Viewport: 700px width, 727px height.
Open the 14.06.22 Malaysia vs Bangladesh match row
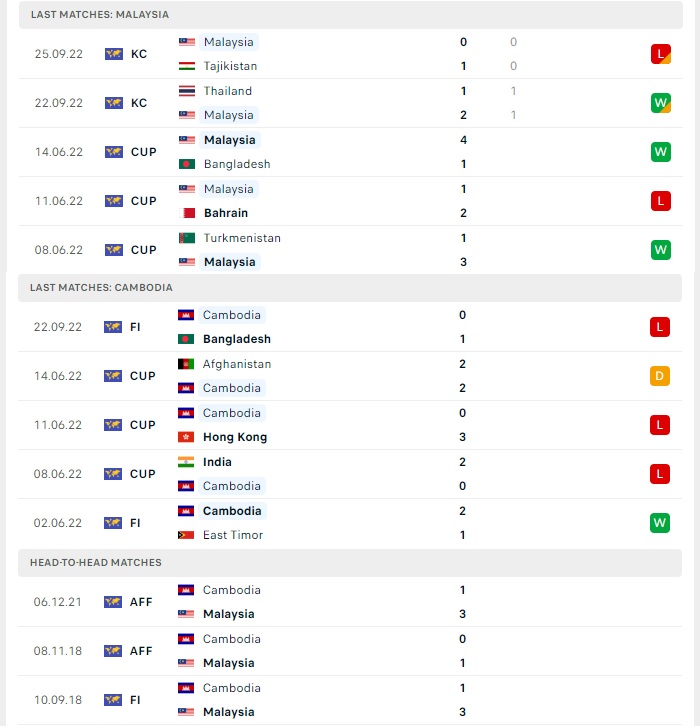tap(350, 152)
